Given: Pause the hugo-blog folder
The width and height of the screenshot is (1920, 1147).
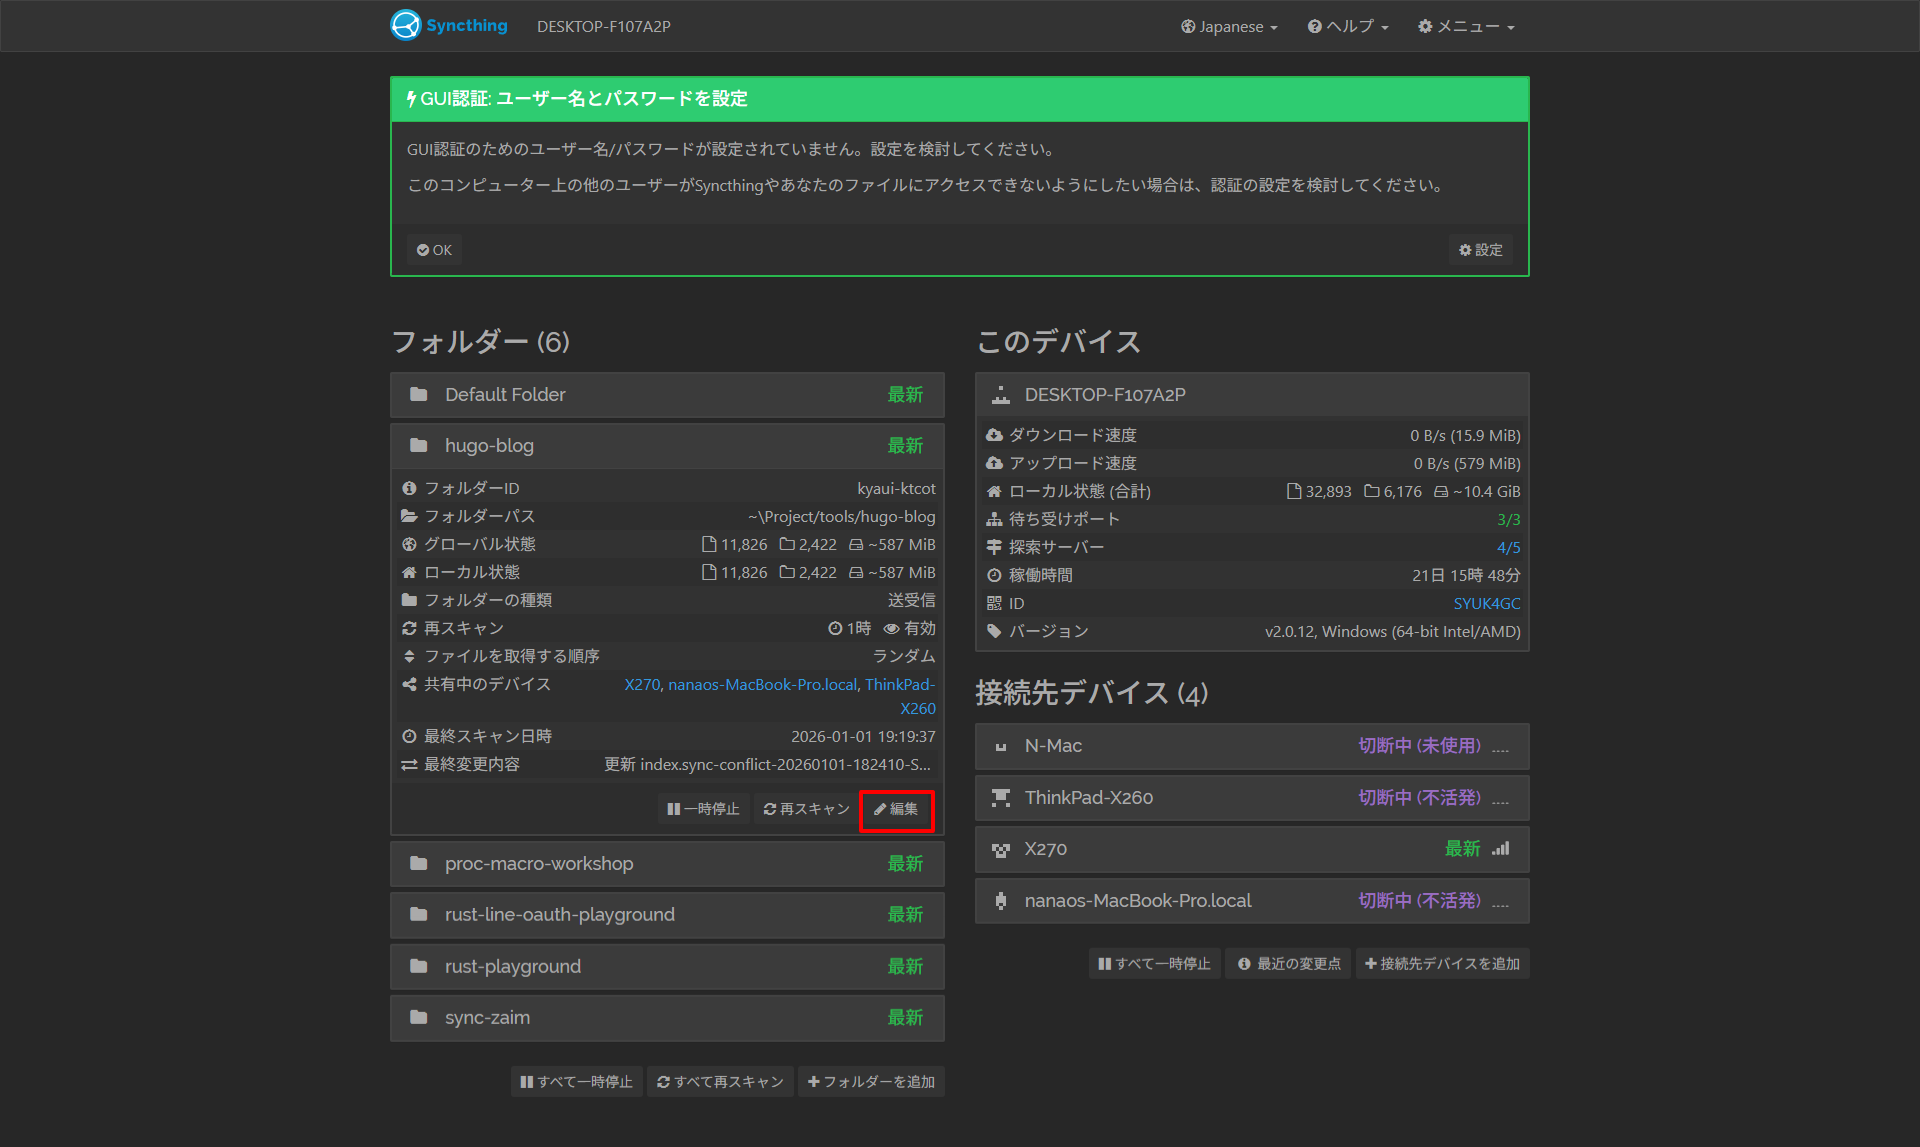Looking at the screenshot, I should point(703,809).
